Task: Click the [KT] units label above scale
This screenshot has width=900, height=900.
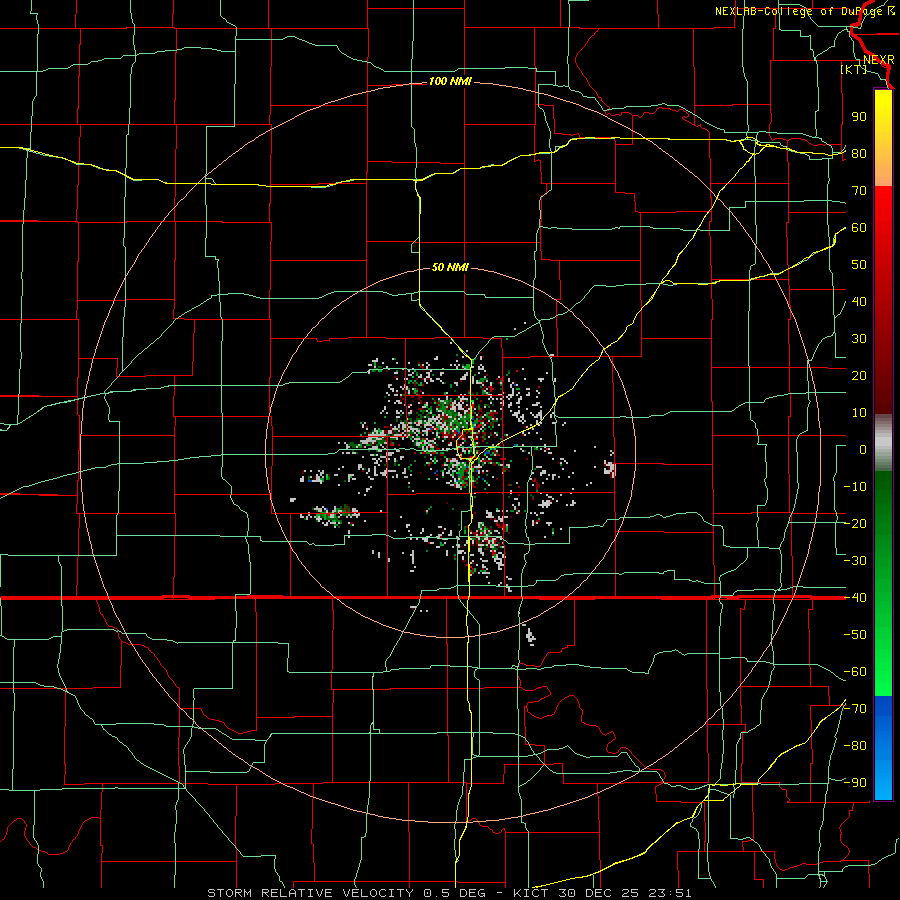Action: tap(854, 69)
